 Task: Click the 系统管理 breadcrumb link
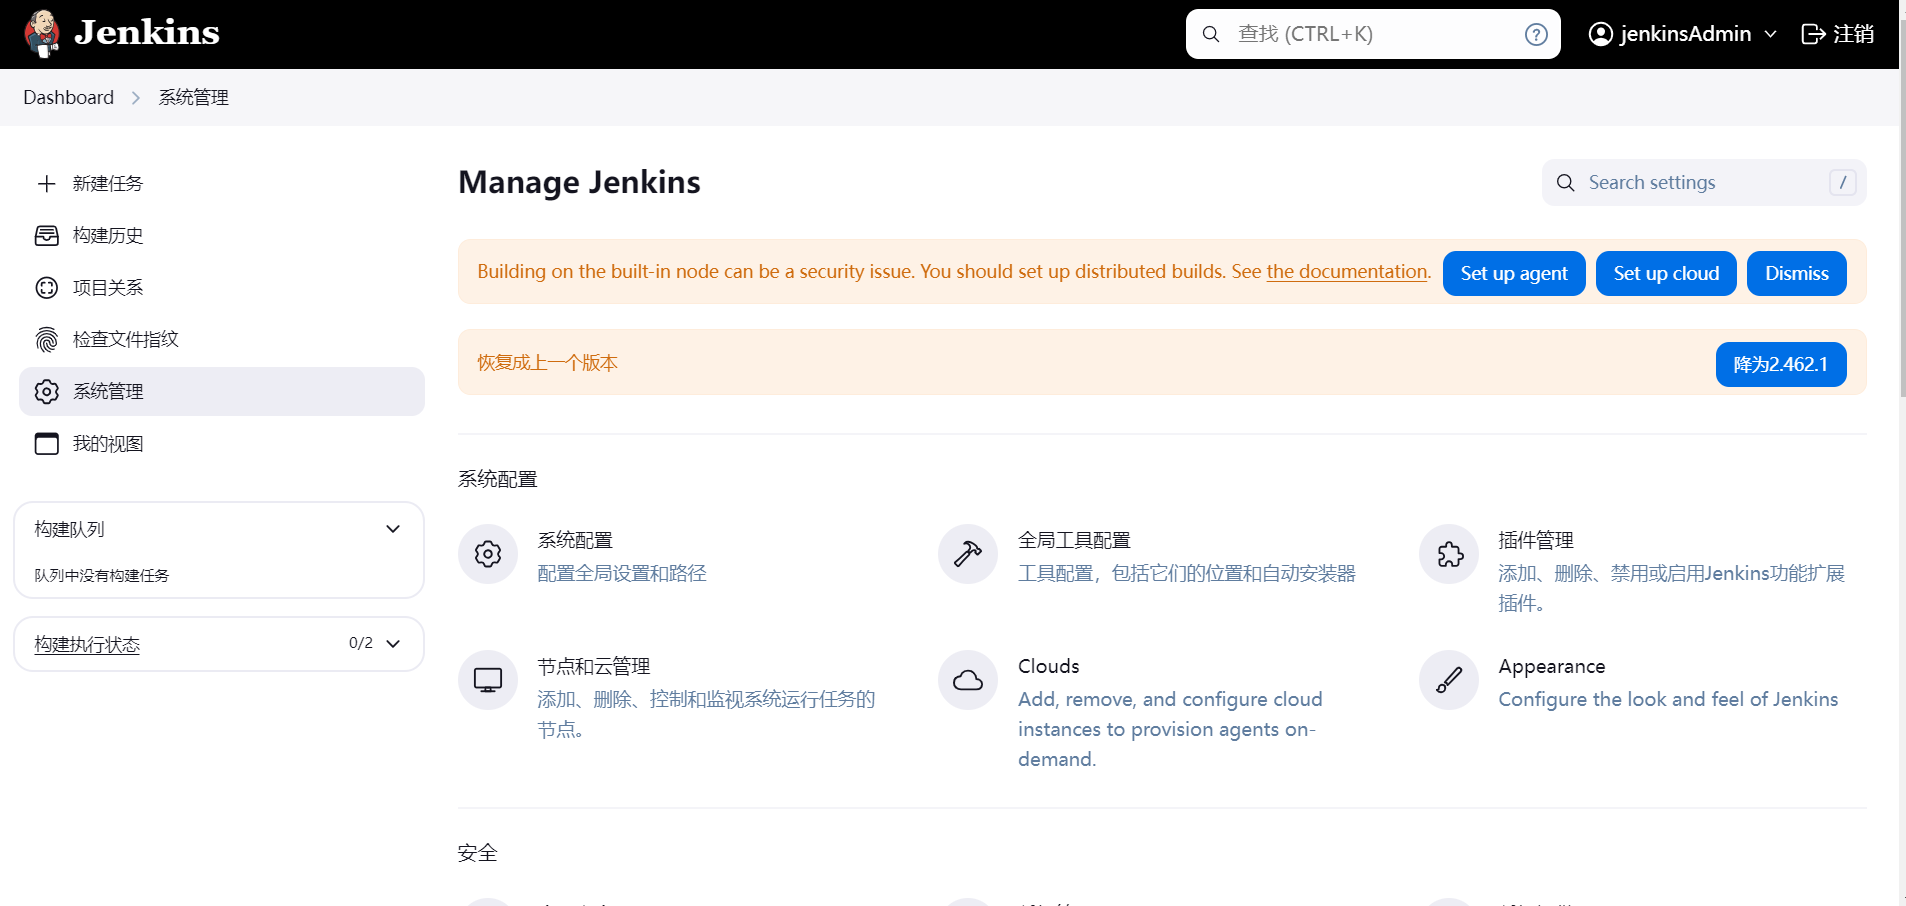pos(194,98)
